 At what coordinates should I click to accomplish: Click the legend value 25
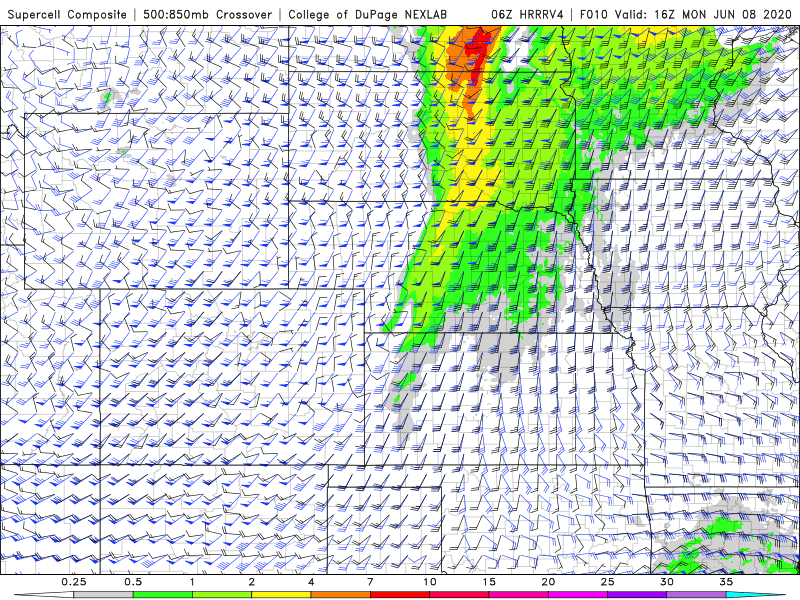[607, 582]
